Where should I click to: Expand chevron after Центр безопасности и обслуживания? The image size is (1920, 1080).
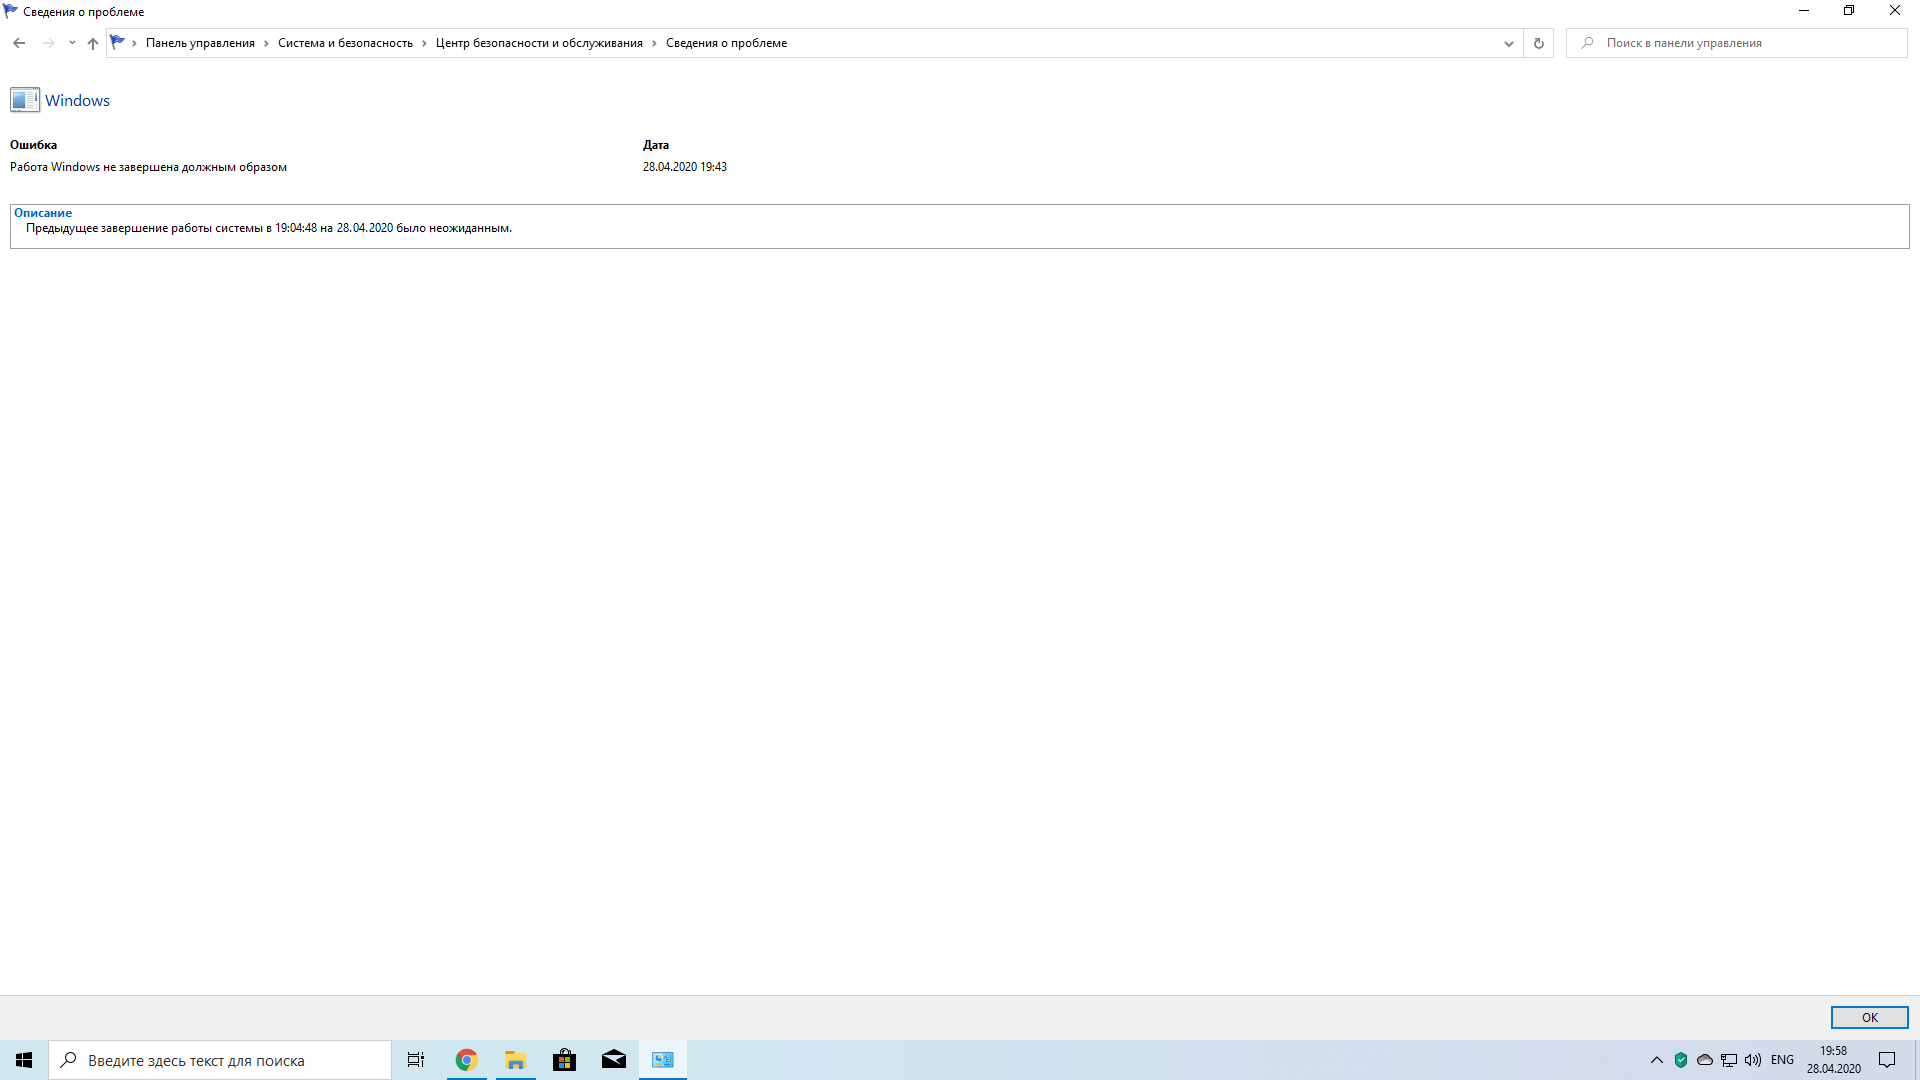tap(654, 43)
